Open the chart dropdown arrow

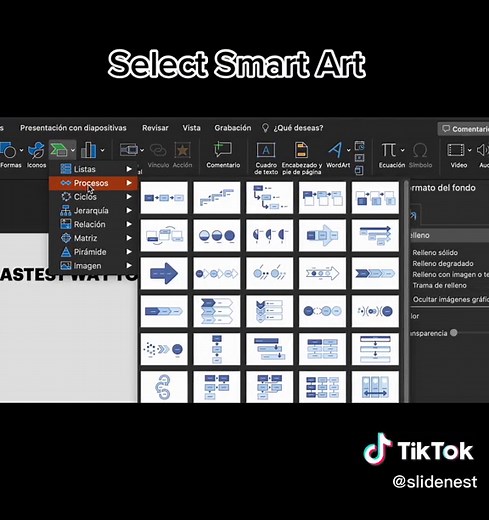click(x=102, y=150)
